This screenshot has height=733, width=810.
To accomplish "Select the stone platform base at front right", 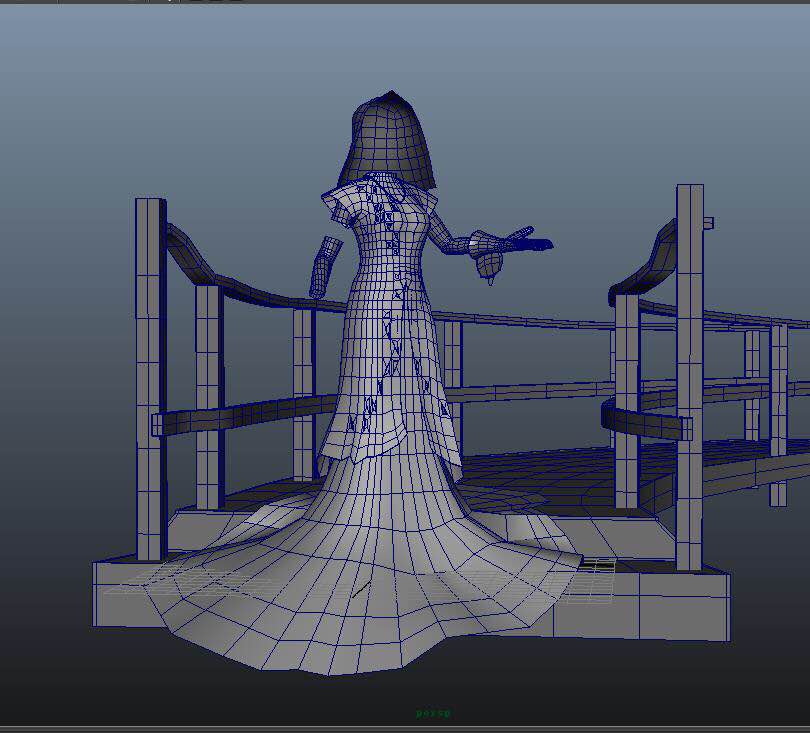I will point(641,604).
